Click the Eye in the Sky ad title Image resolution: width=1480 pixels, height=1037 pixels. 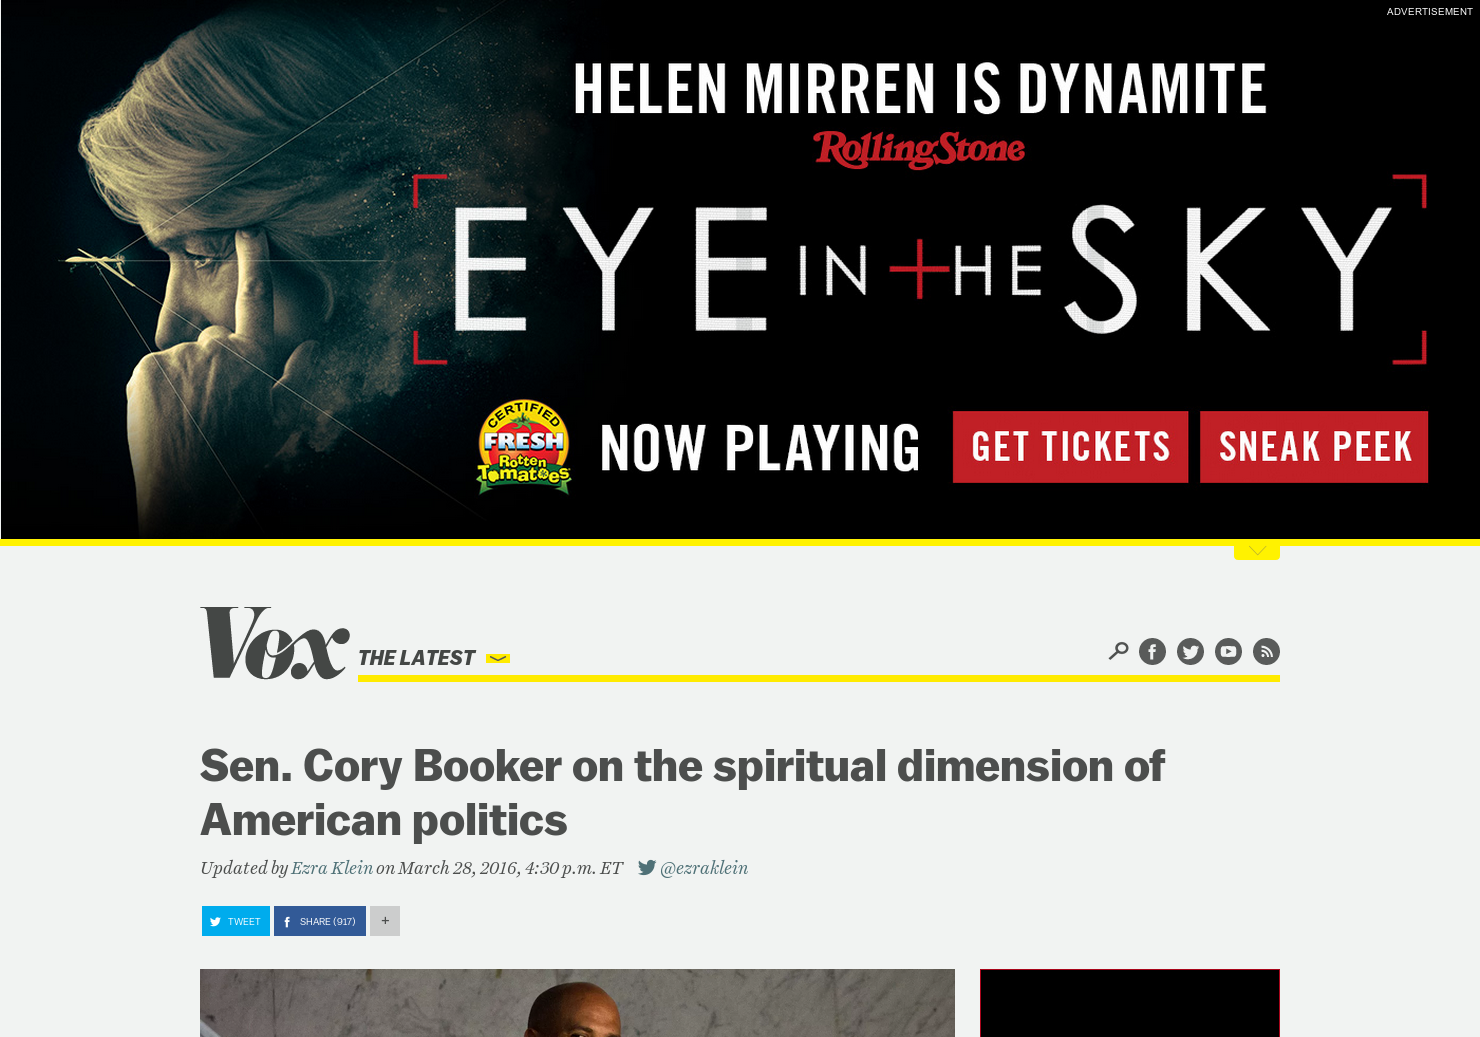click(920, 269)
